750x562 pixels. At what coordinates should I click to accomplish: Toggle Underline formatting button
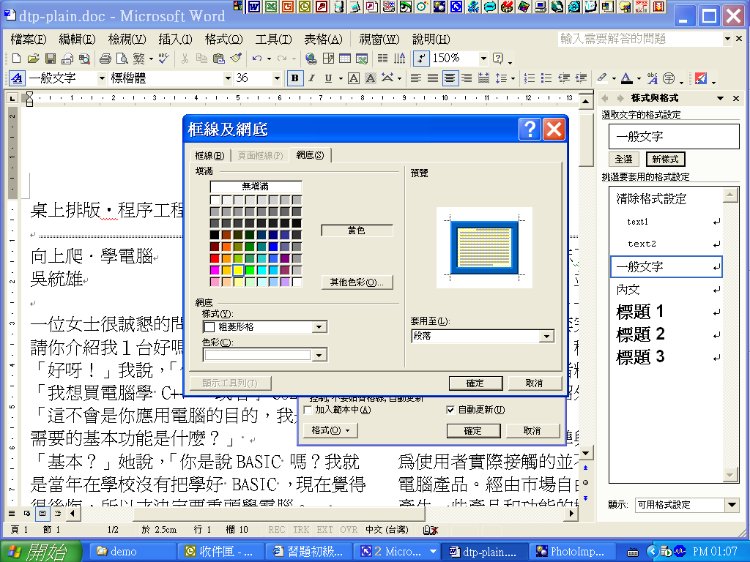click(x=328, y=78)
